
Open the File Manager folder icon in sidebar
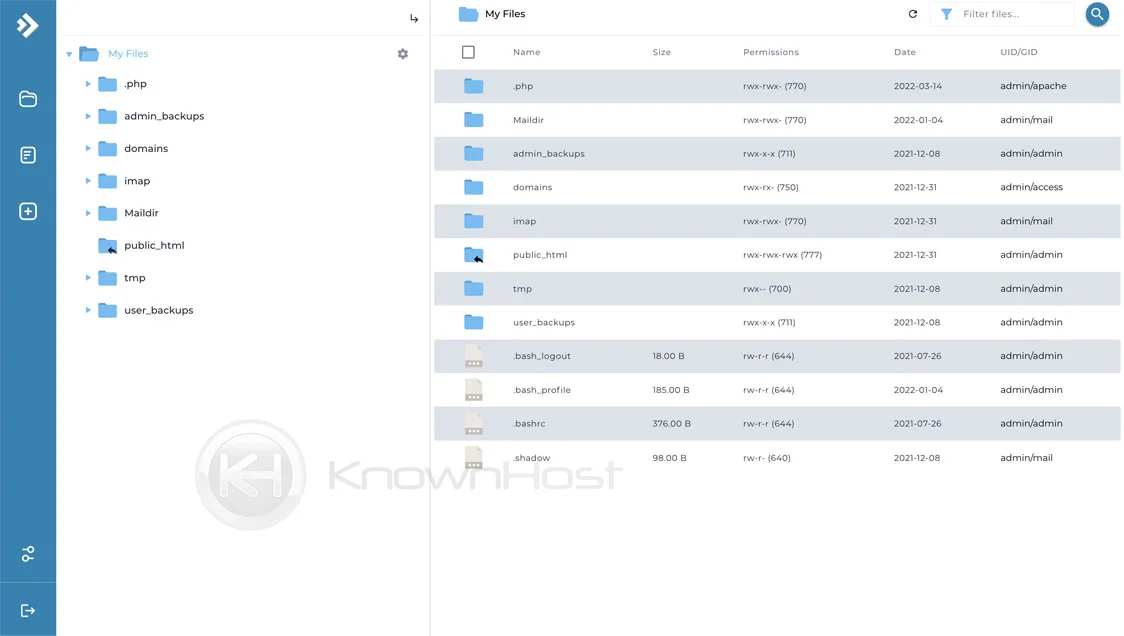click(x=27, y=98)
